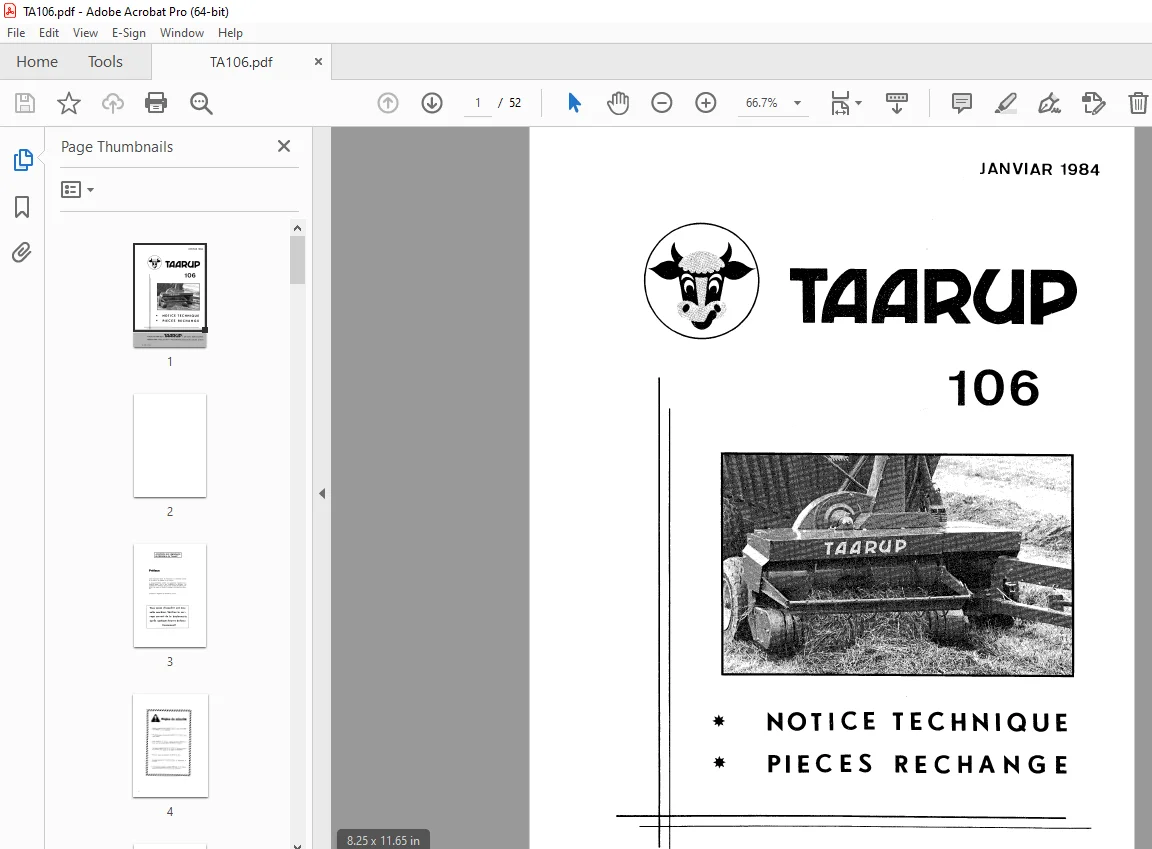Click the Delete trash icon
The image size is (1152, 849).
(1138, 103)
